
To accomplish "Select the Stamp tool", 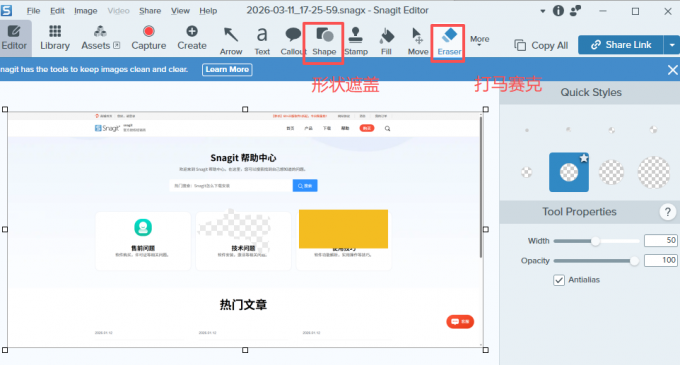I will click(x=356, y=42).
